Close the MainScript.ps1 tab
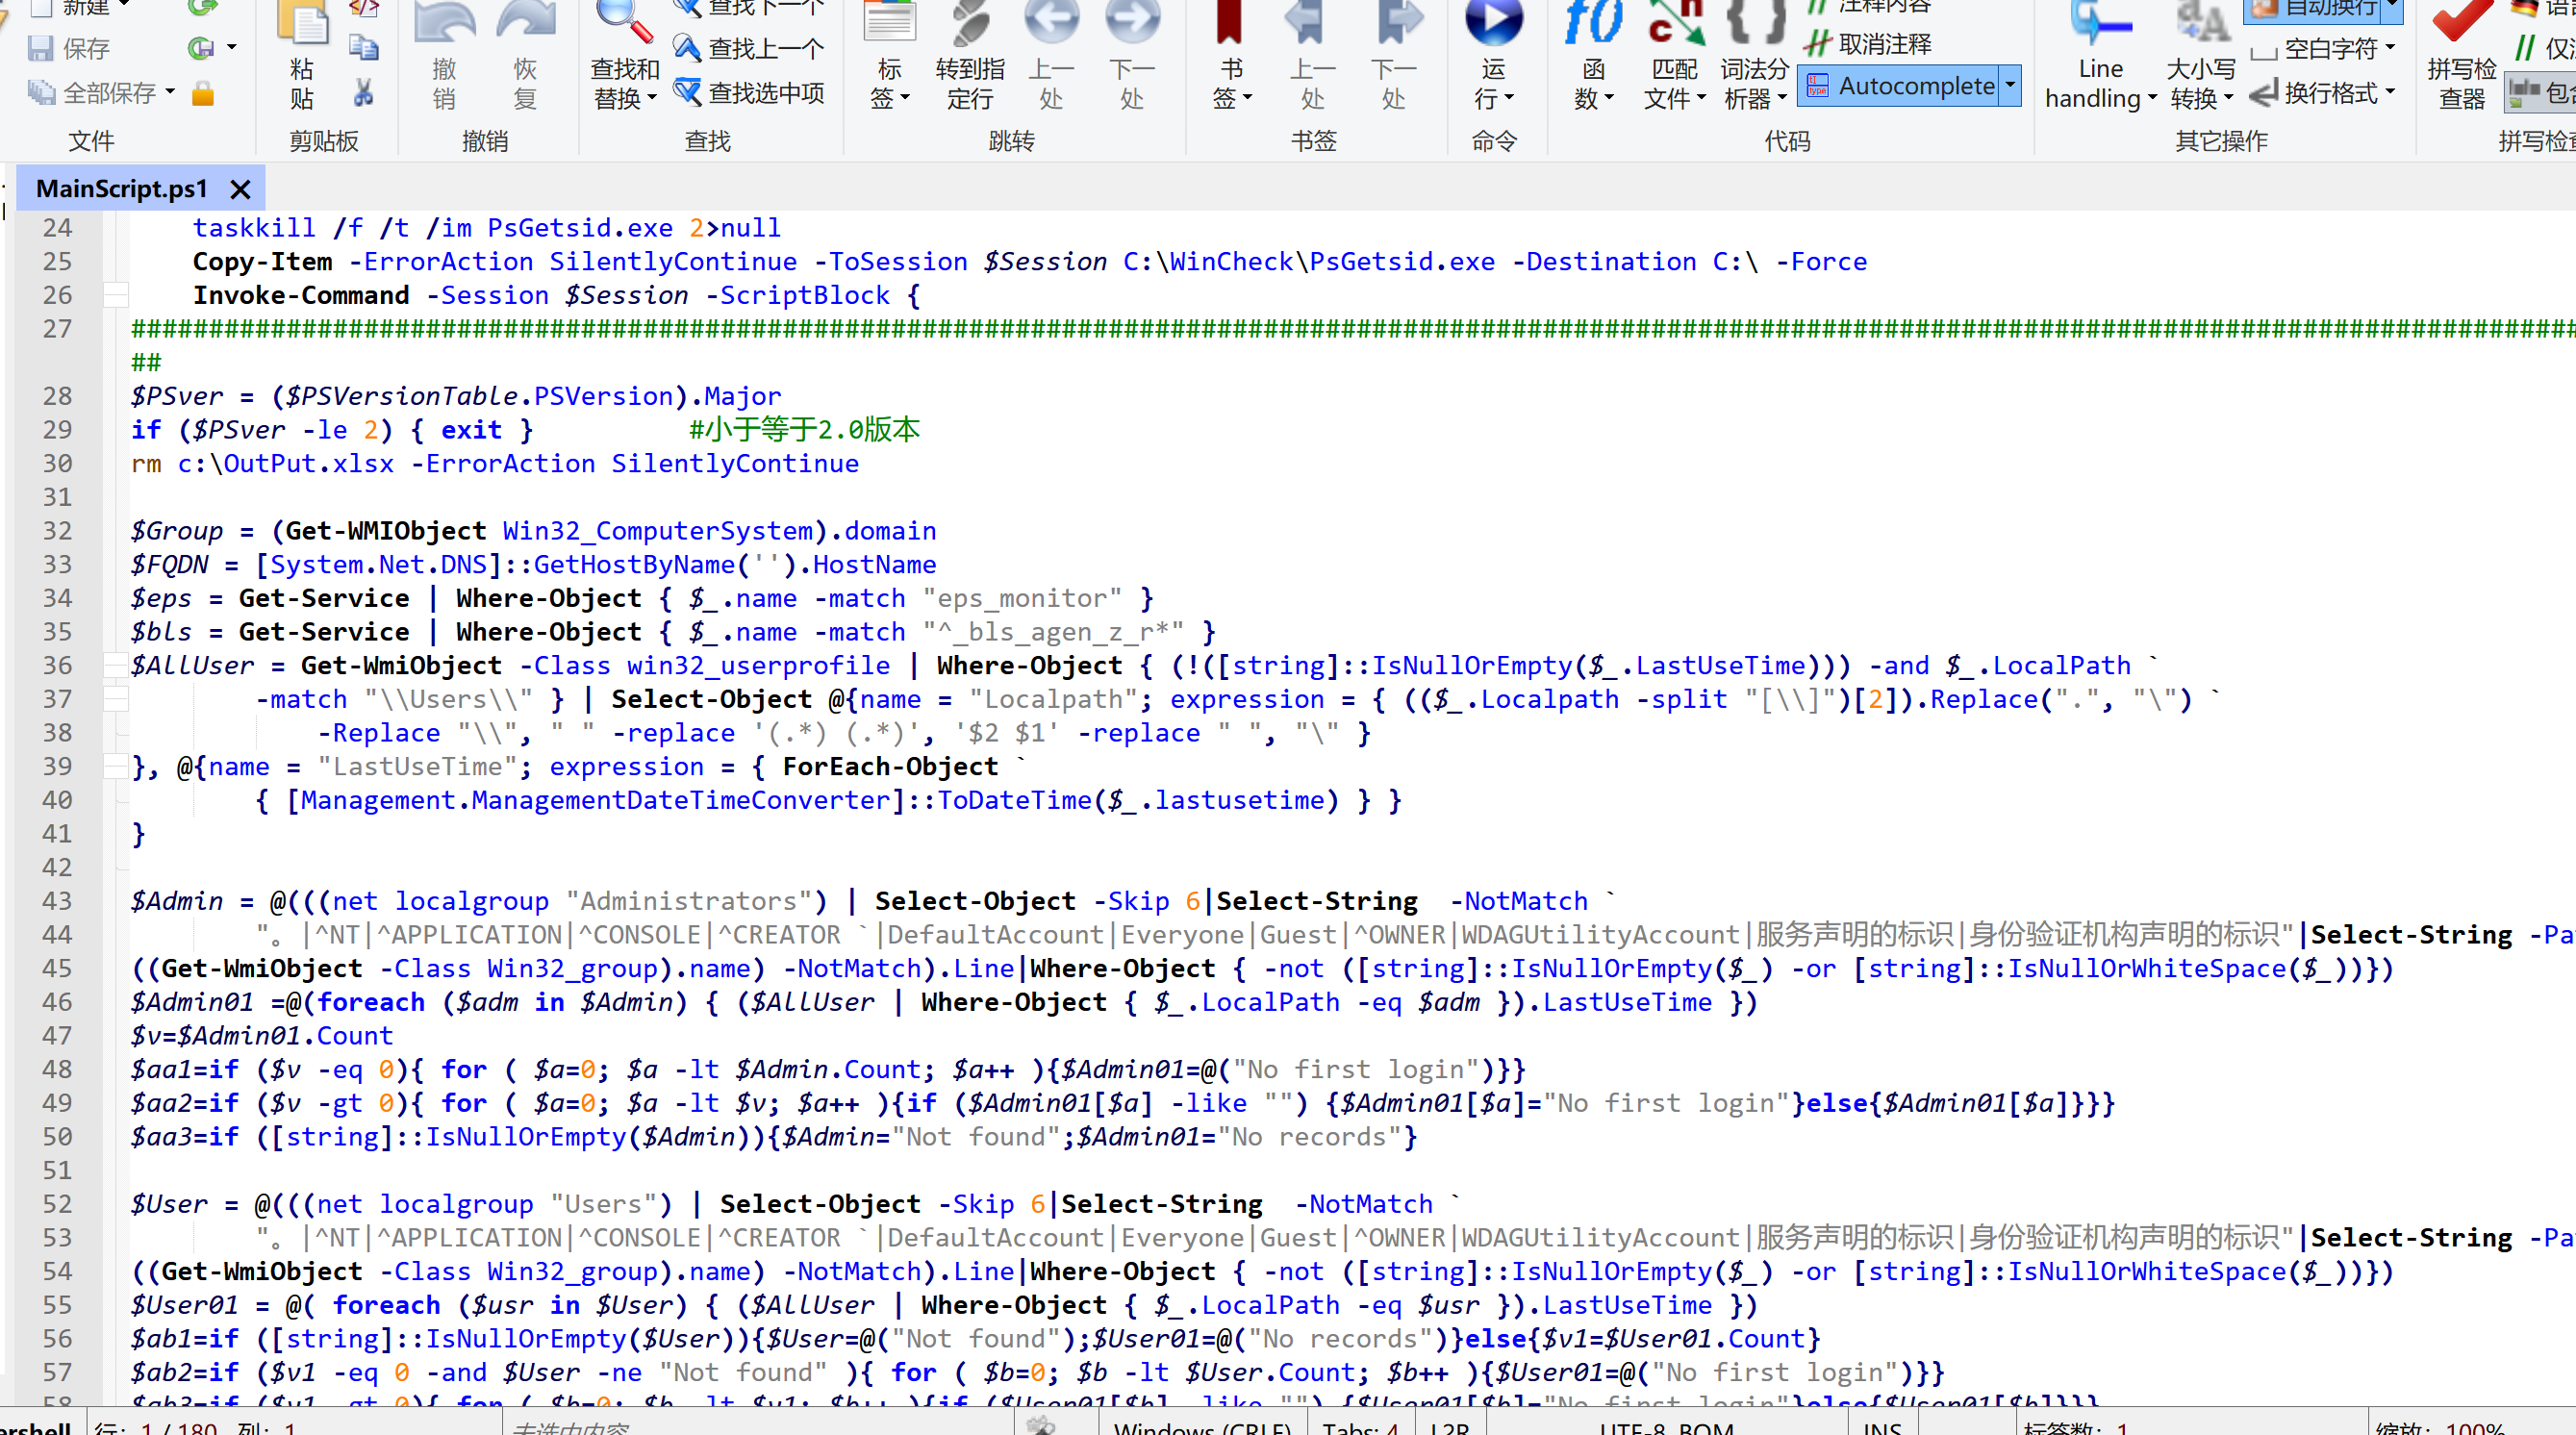The image size is (2576, 1435). pyautogui.click(x=240, y=189)
